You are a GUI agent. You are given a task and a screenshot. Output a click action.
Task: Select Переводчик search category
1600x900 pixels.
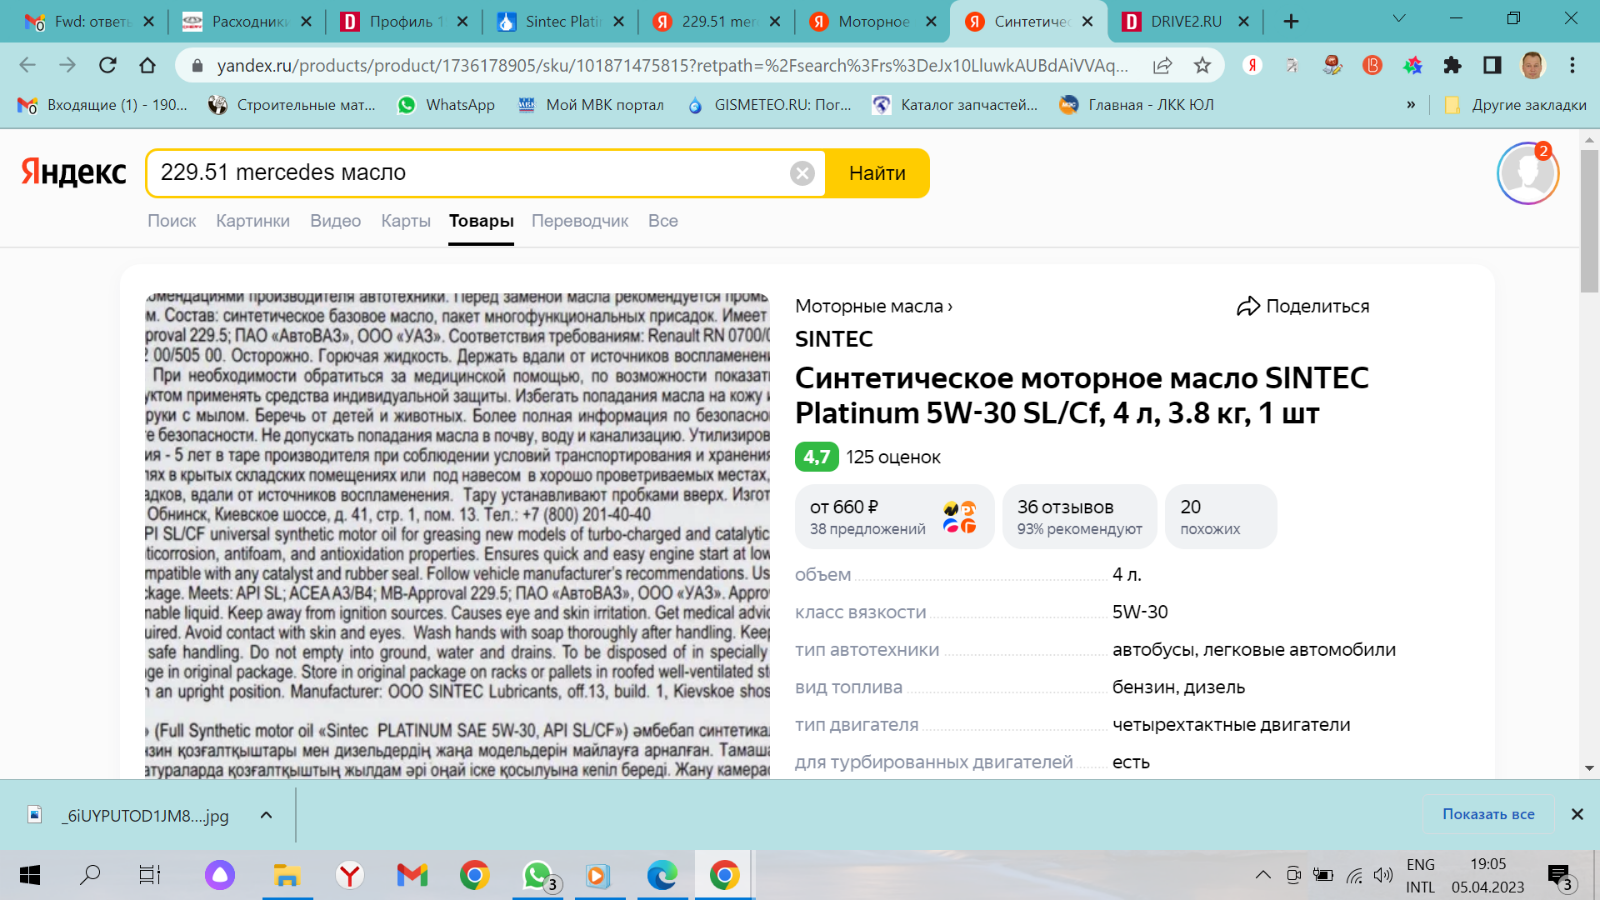tap(580, 221)
